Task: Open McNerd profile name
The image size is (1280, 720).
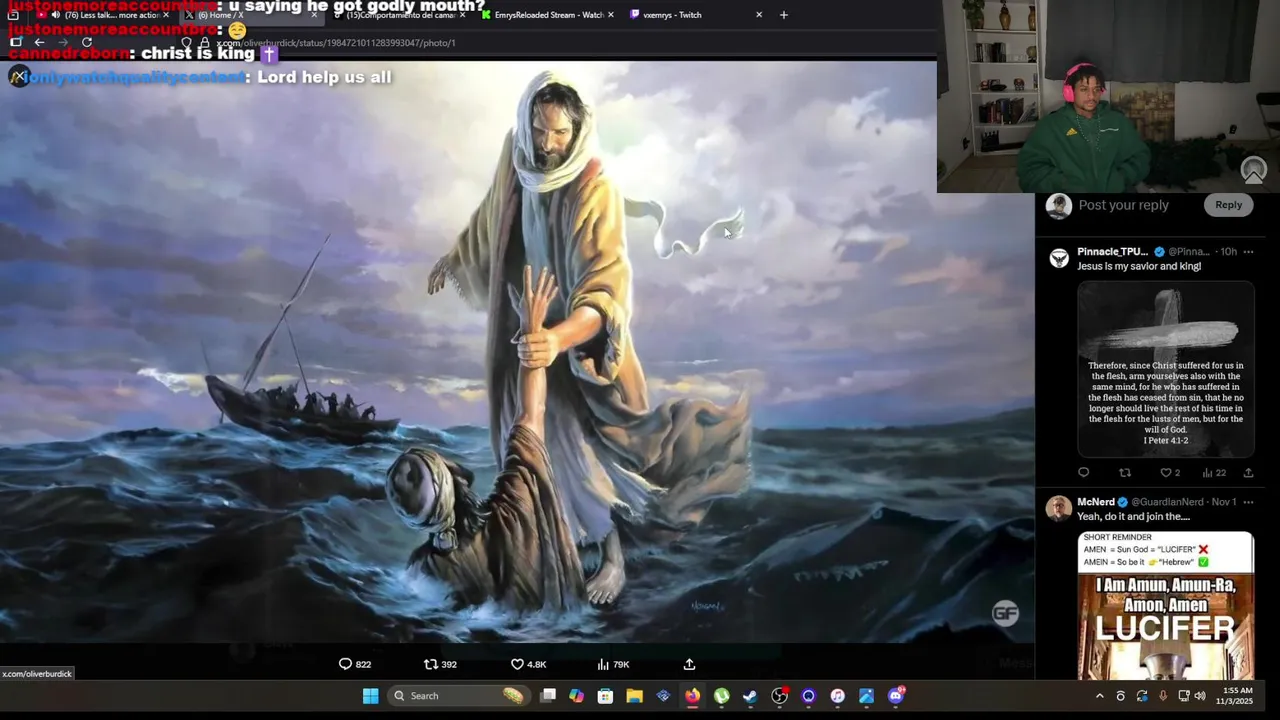Action: tap(1096, 502)
